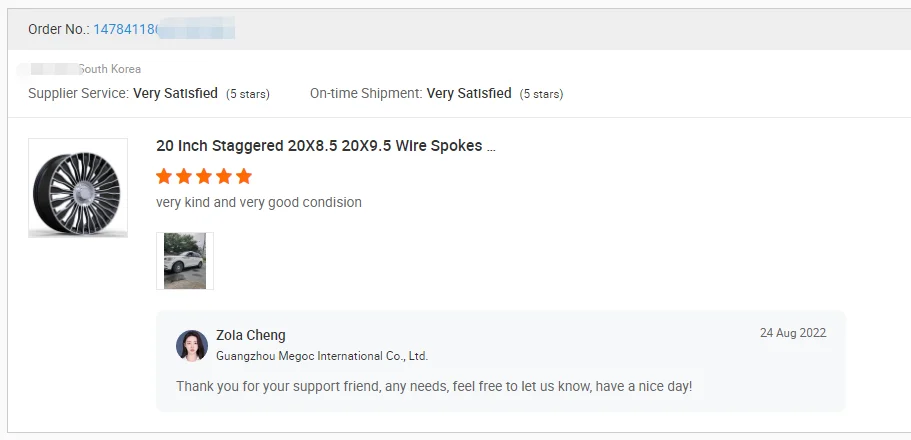Click the fifth orange rating star
Viewport: 911px width, 440px height.
[x=244, y=177]
